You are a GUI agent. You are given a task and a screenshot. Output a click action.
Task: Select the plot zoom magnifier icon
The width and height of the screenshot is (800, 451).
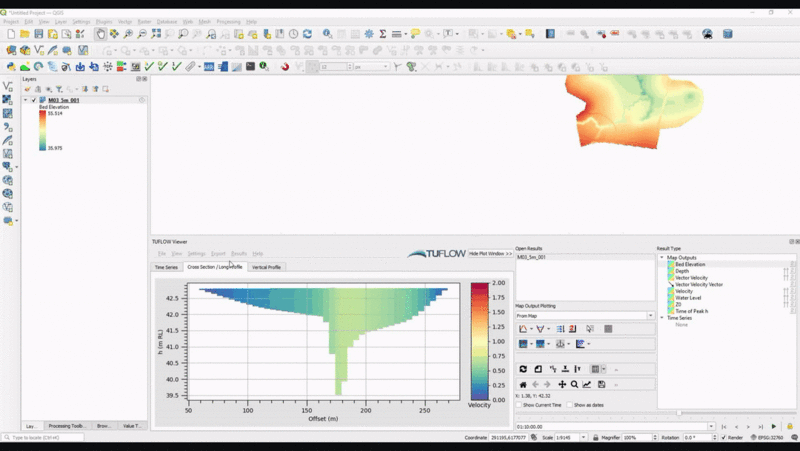[x=574, y=384]
